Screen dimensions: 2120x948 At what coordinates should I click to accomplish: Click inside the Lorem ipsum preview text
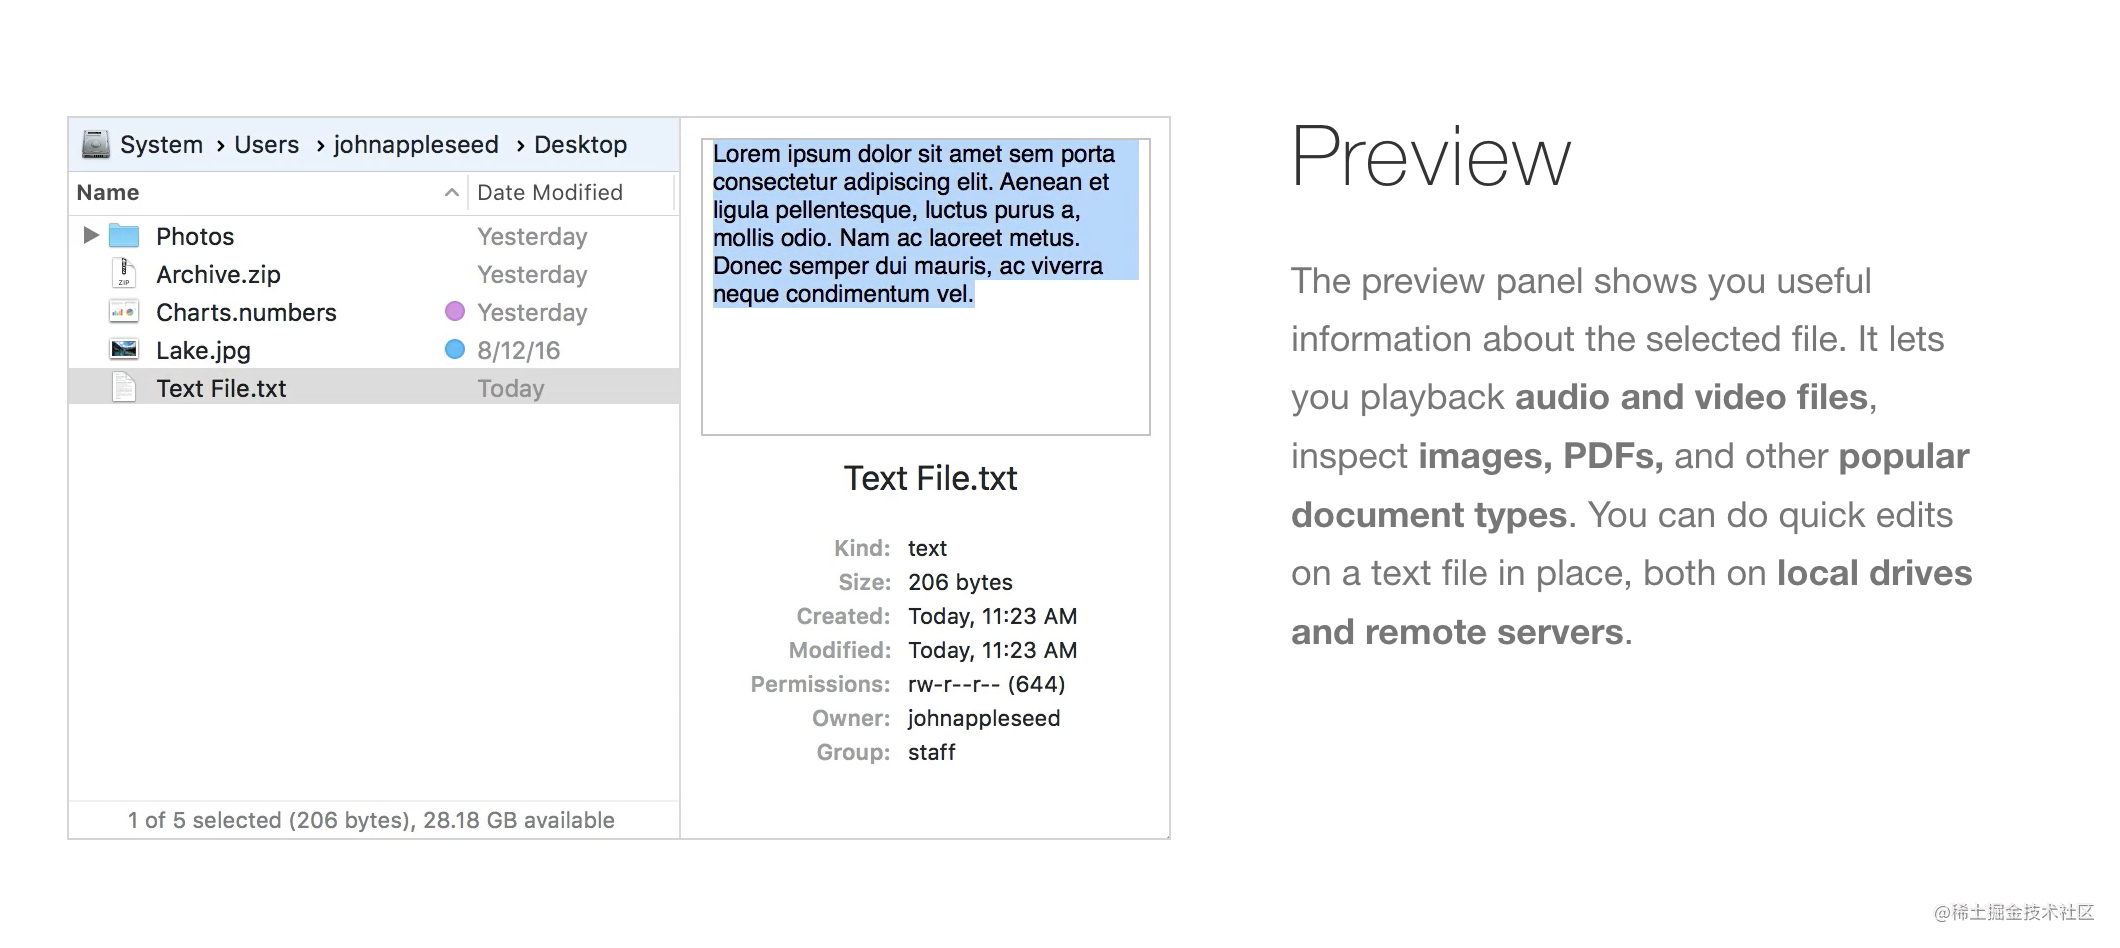(925, 224)
